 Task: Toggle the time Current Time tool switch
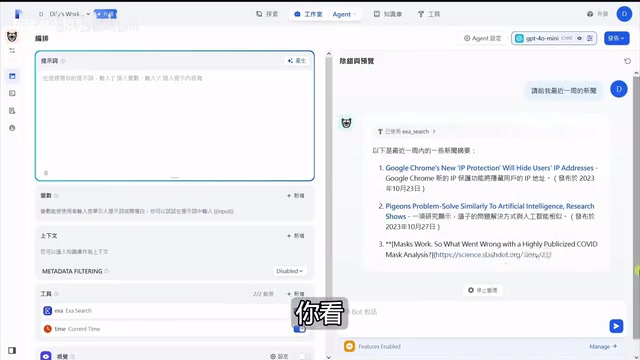300,329
